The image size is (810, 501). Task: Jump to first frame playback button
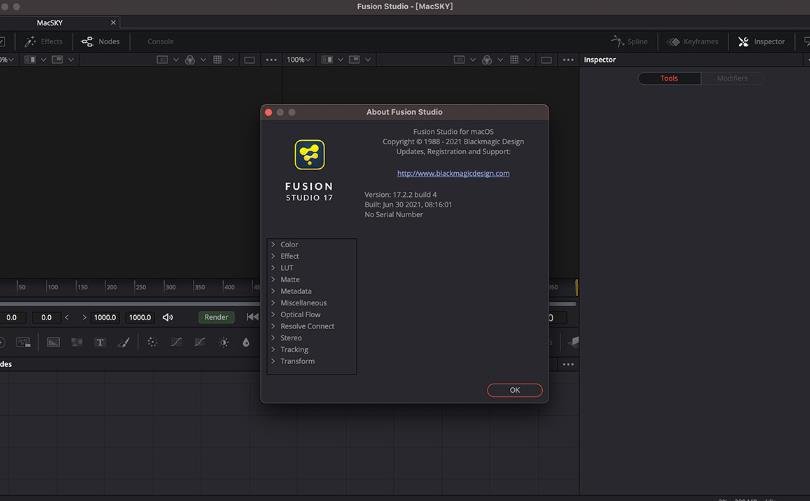point(252,317)
